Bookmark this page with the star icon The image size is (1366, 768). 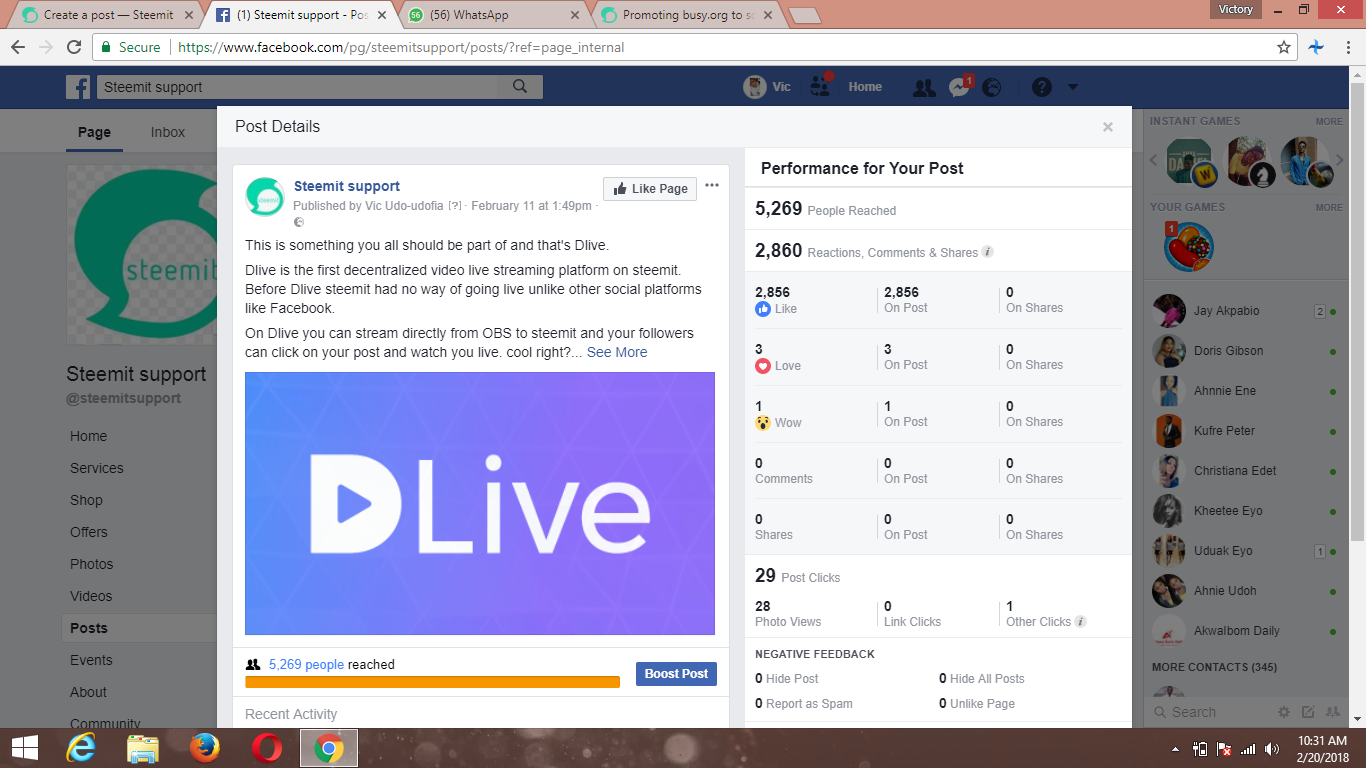(x=1284, y=47)
